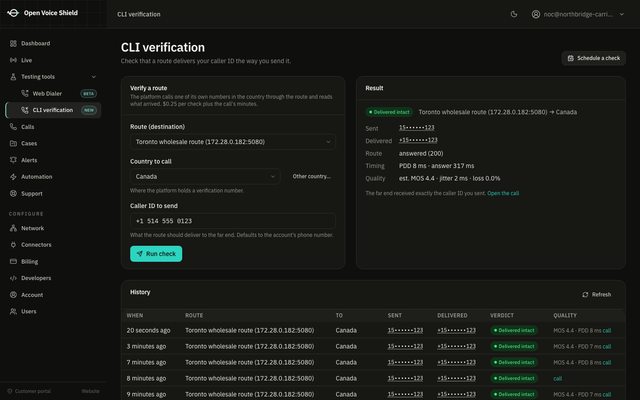Click the user avatar icon in header
Image resolution: width=640 pixels, height=400 pixels.
[x=536, y=14]
